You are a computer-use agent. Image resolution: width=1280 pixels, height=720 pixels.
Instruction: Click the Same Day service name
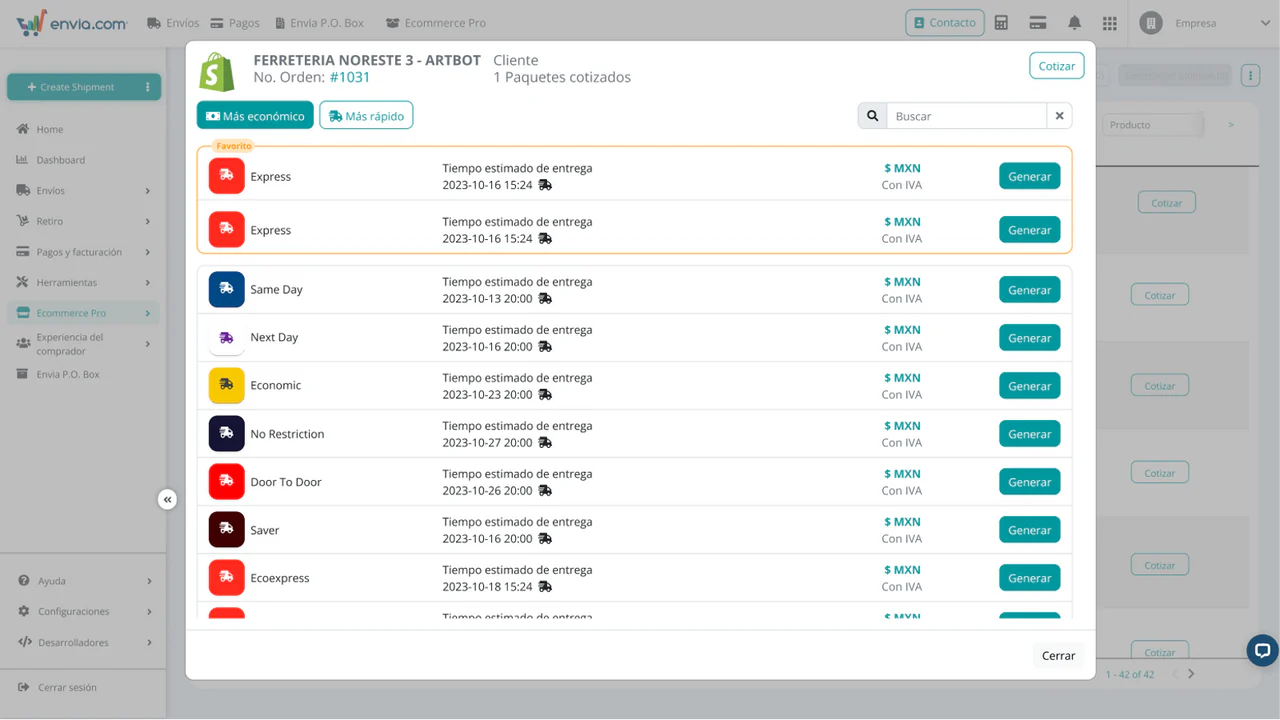point(276,290)
